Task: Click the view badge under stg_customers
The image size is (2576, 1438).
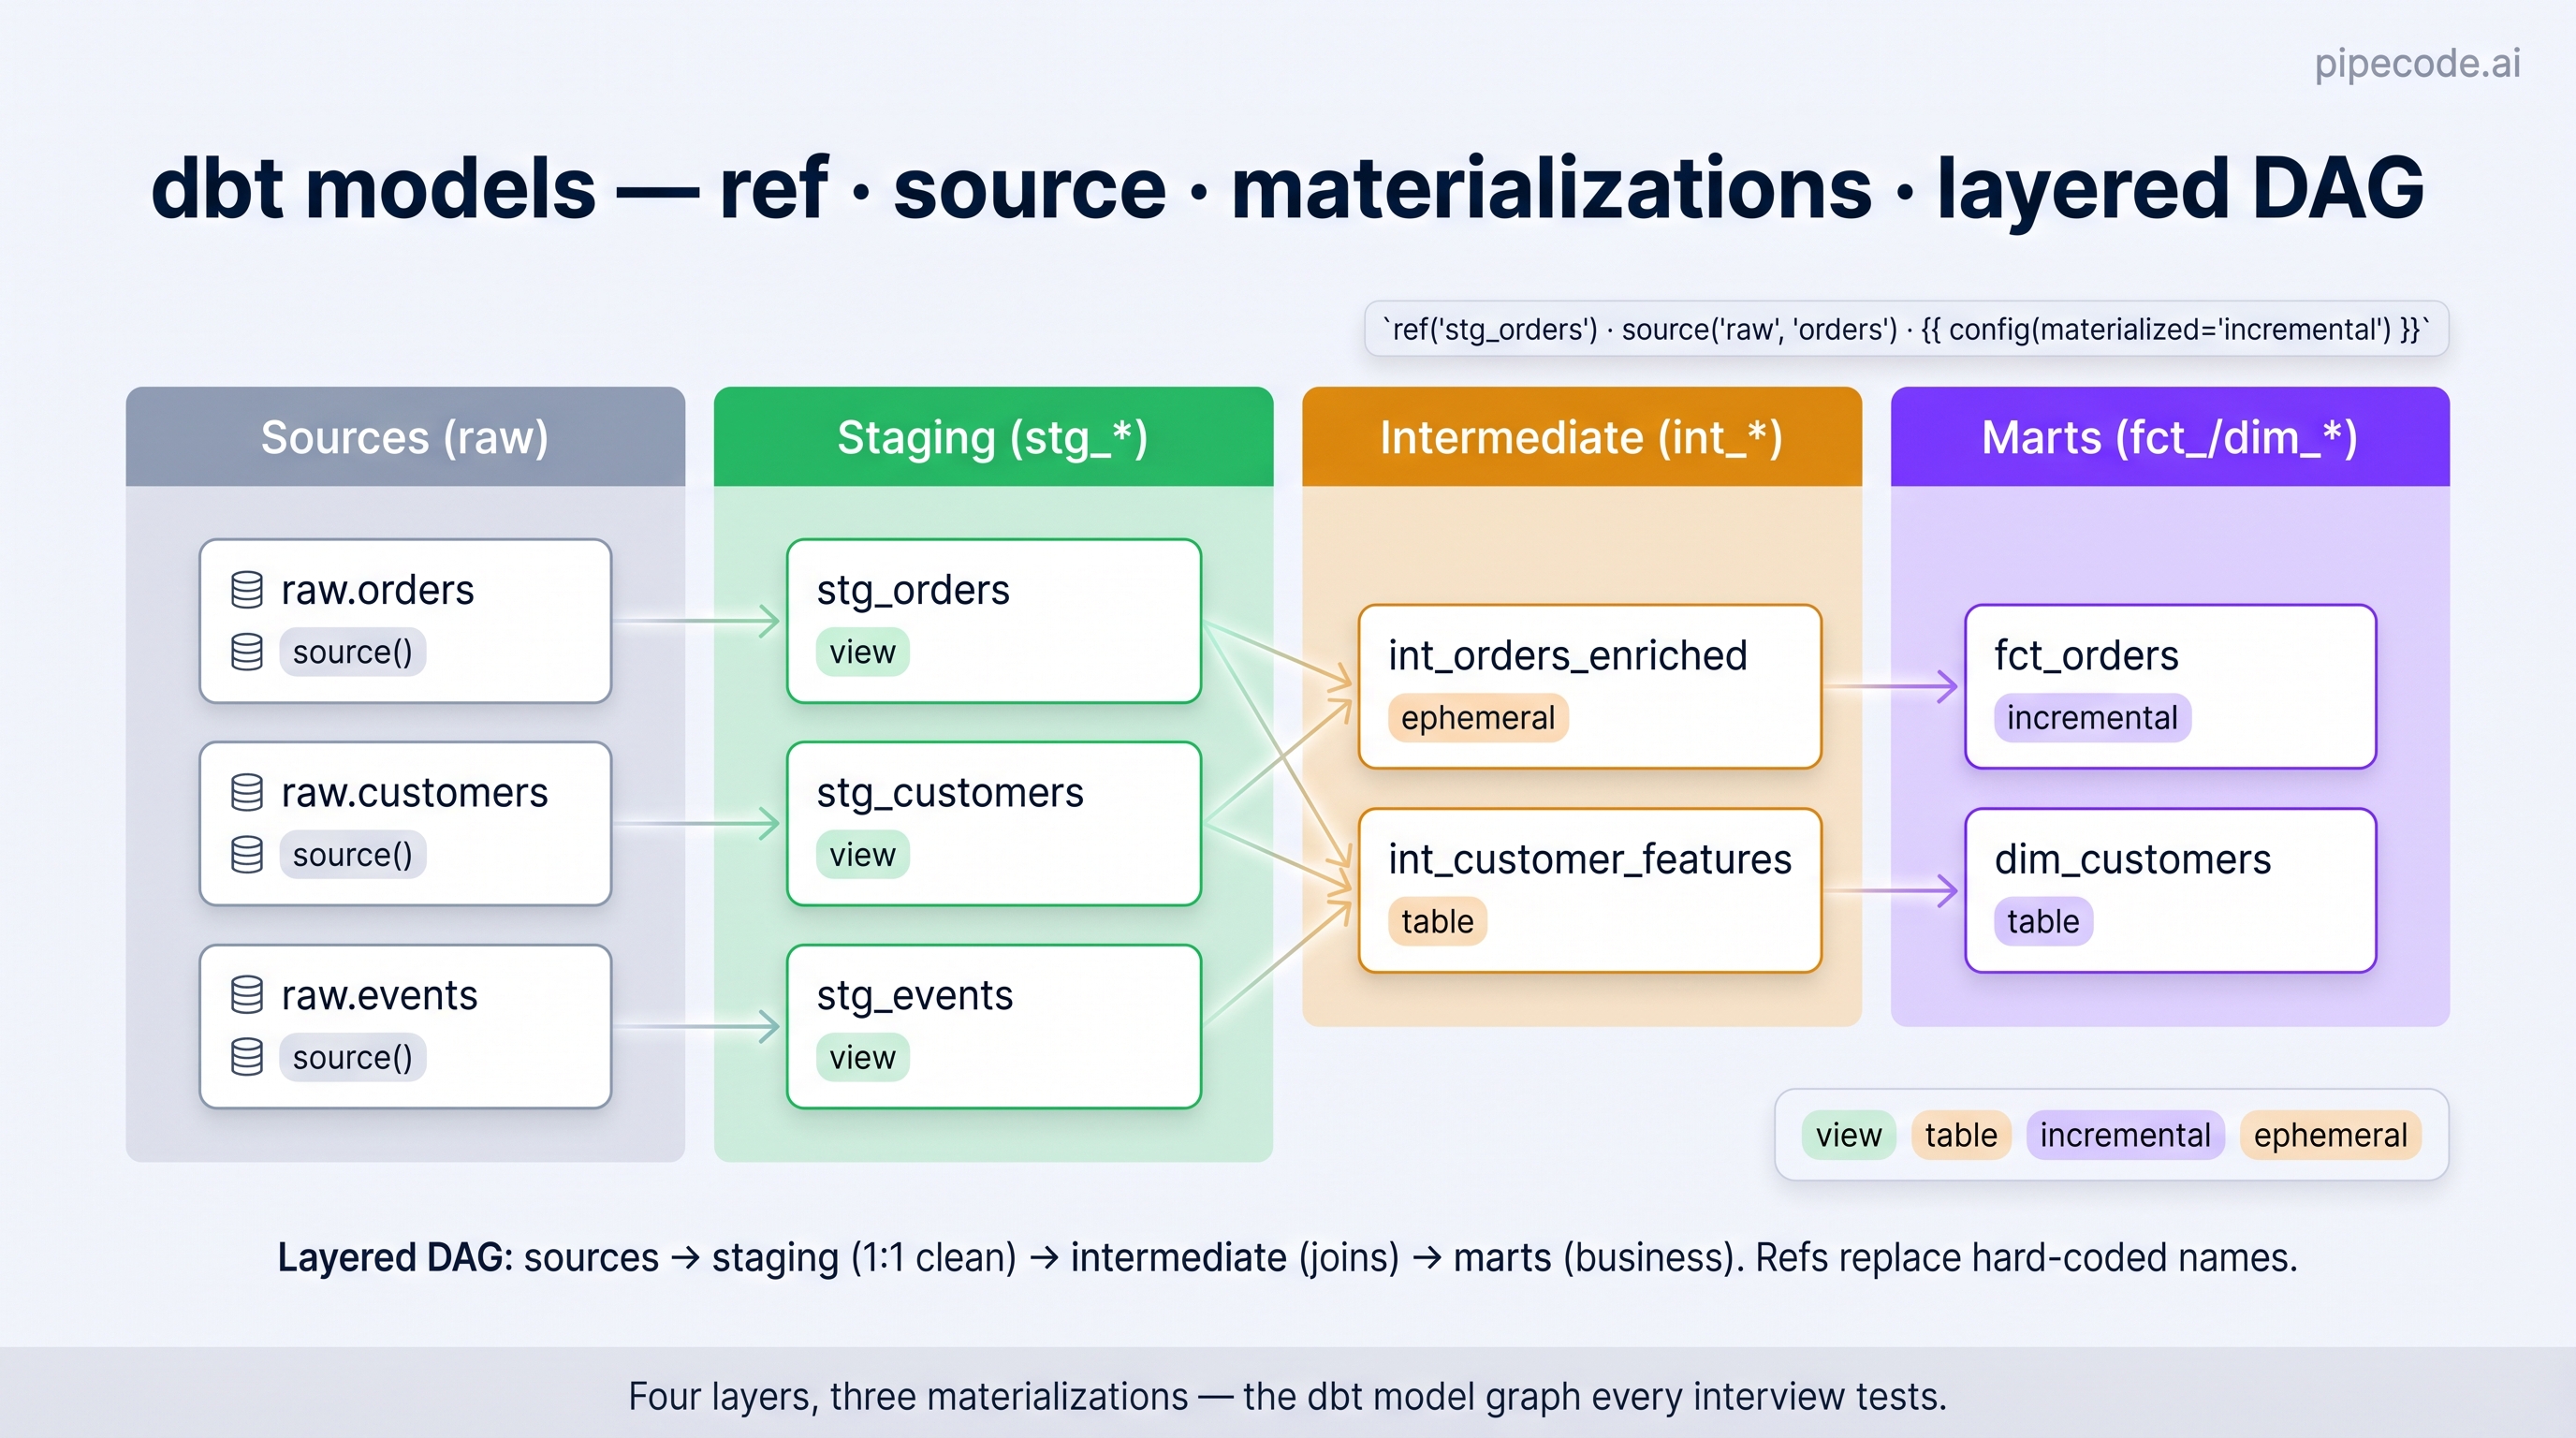Action: [862, 855]
